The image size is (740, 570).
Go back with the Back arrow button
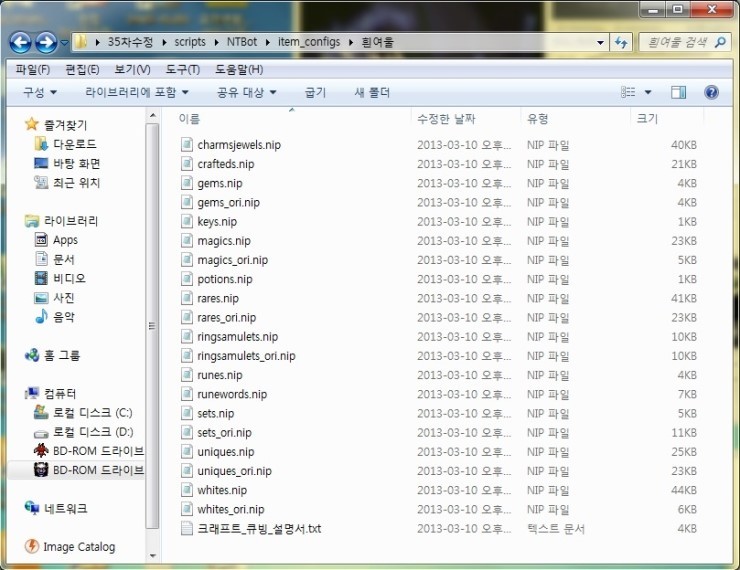click(20, 42)
